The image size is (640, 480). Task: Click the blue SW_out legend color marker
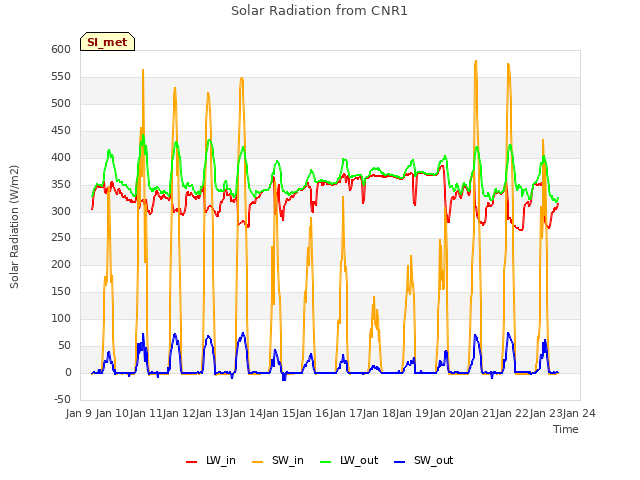(400, 462)
